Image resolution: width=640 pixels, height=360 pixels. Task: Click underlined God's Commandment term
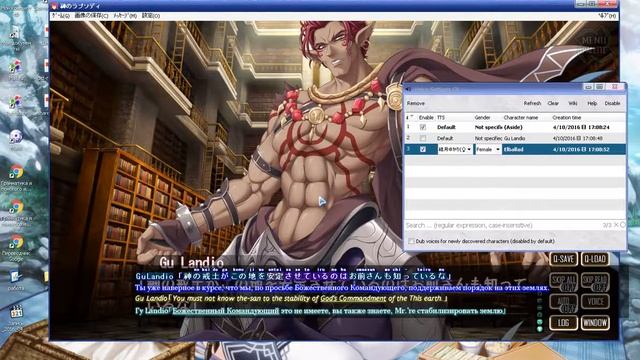click(x=353, y=298)
